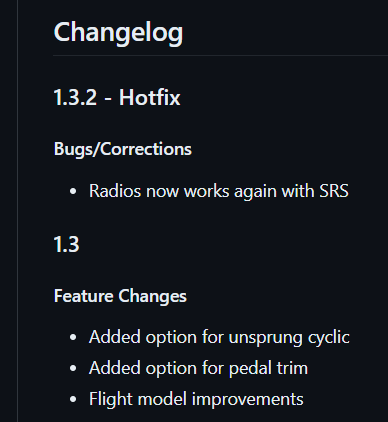Click the pedal trim changelog entry

198,368
